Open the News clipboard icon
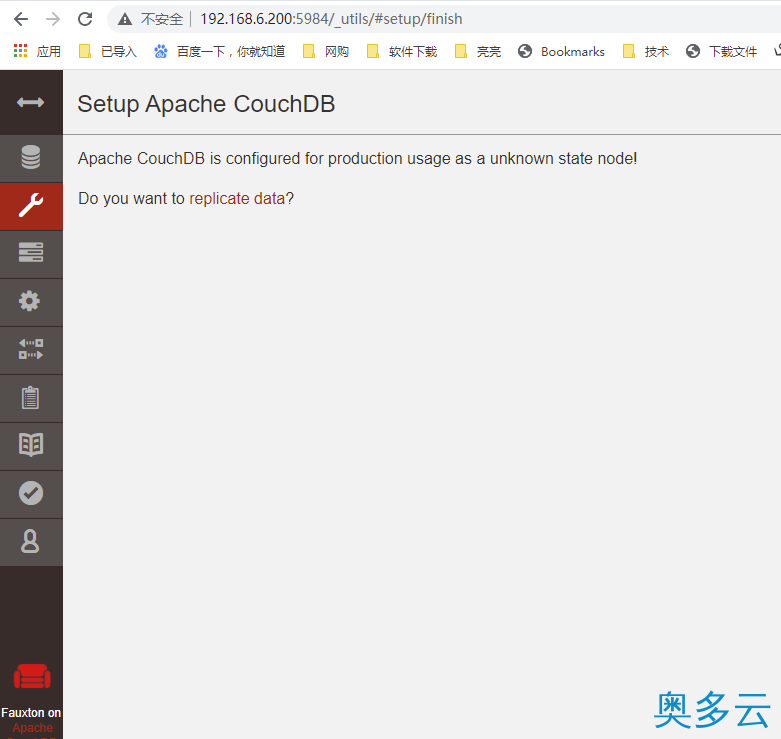 pos(31,398)
